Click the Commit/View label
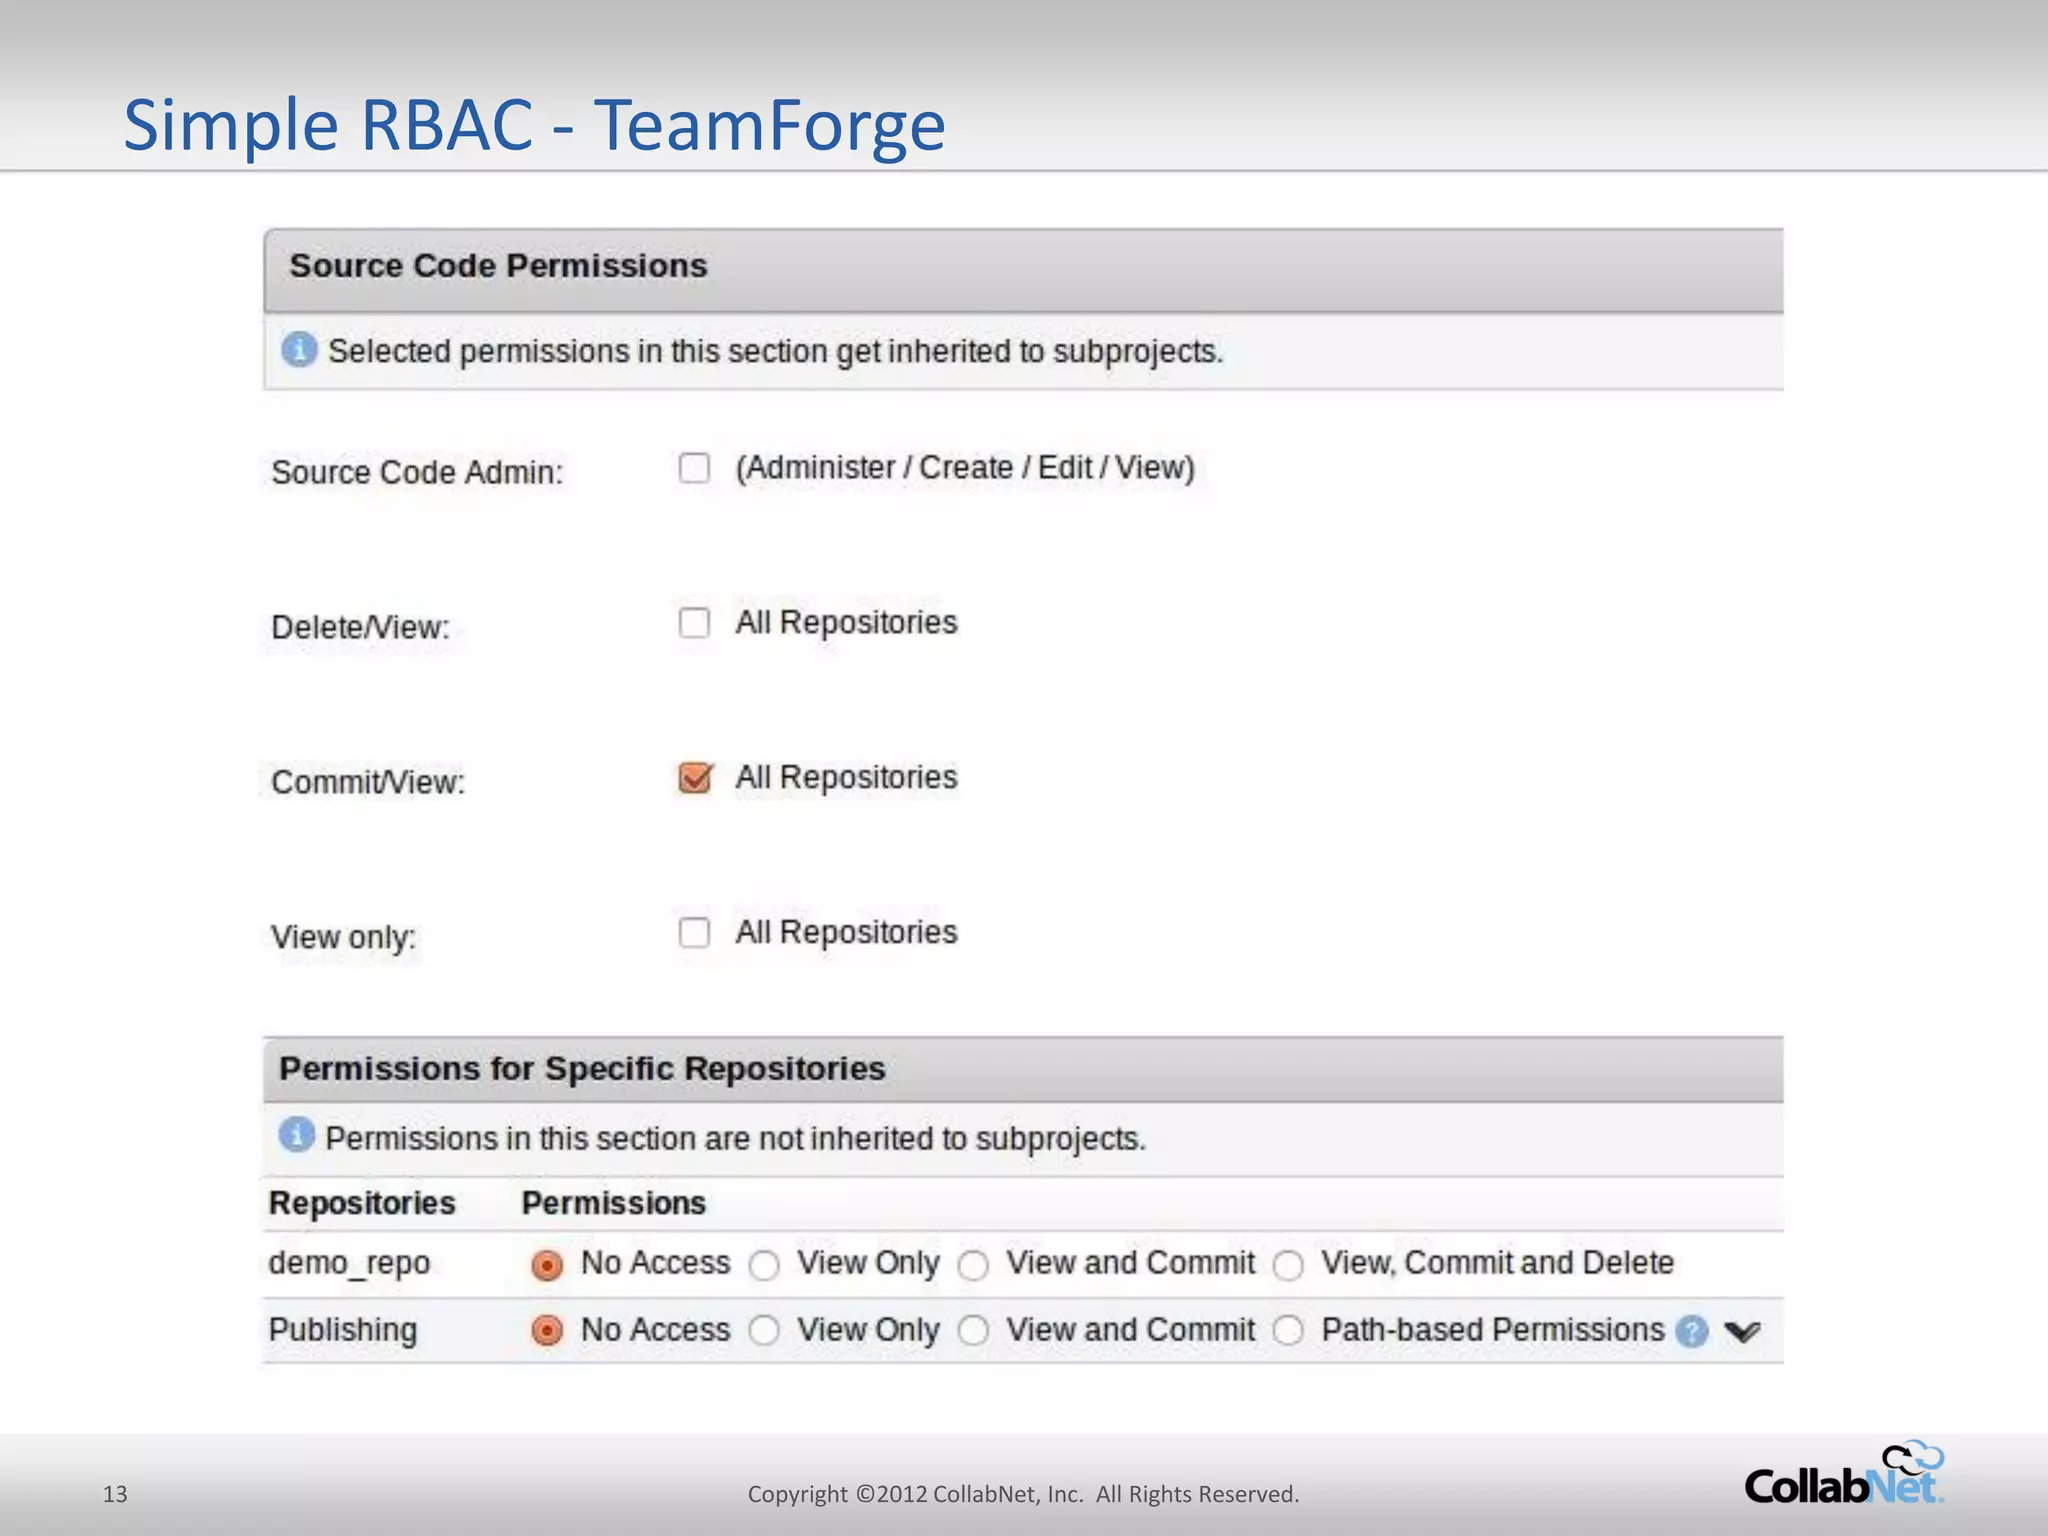This screenshot has width=2048, height=1536. click(x=368, y=782)
